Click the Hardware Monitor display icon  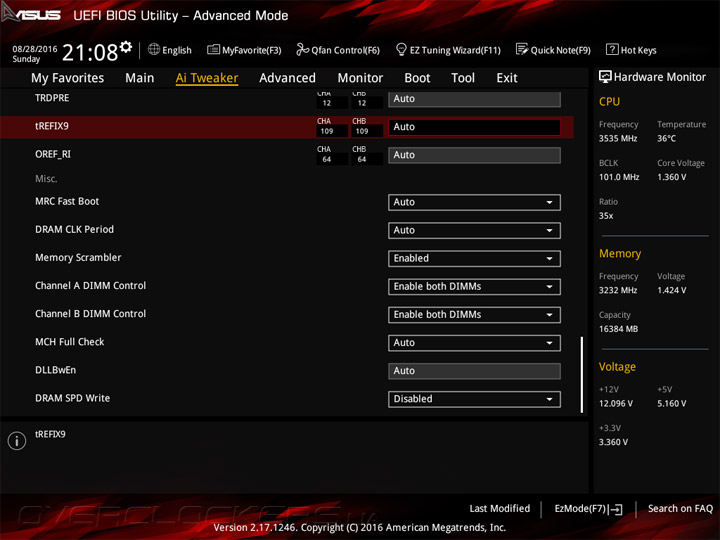pyautogui.click(x=605, y=77)
